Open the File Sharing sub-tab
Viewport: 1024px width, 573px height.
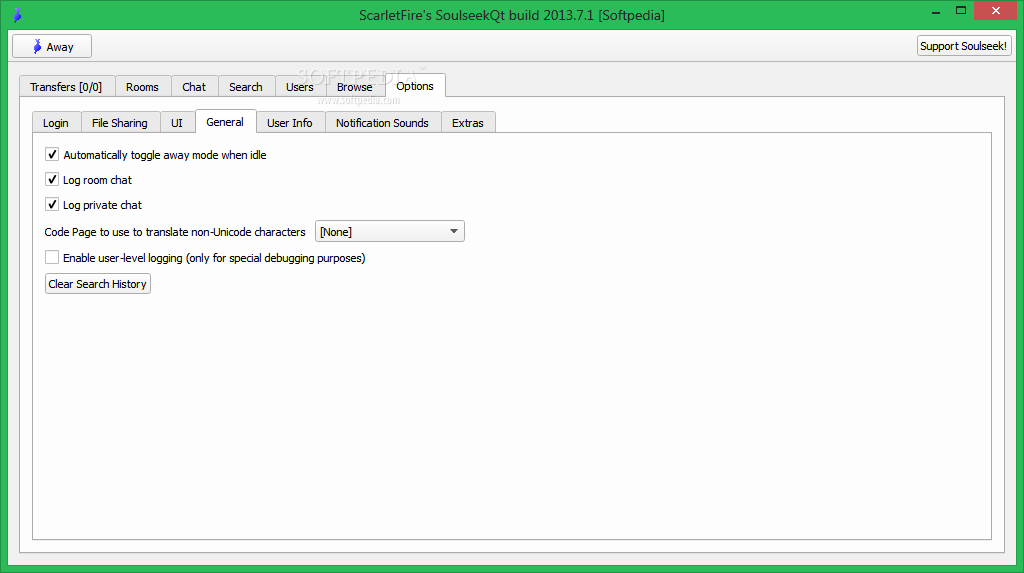[x=120, y=123]
